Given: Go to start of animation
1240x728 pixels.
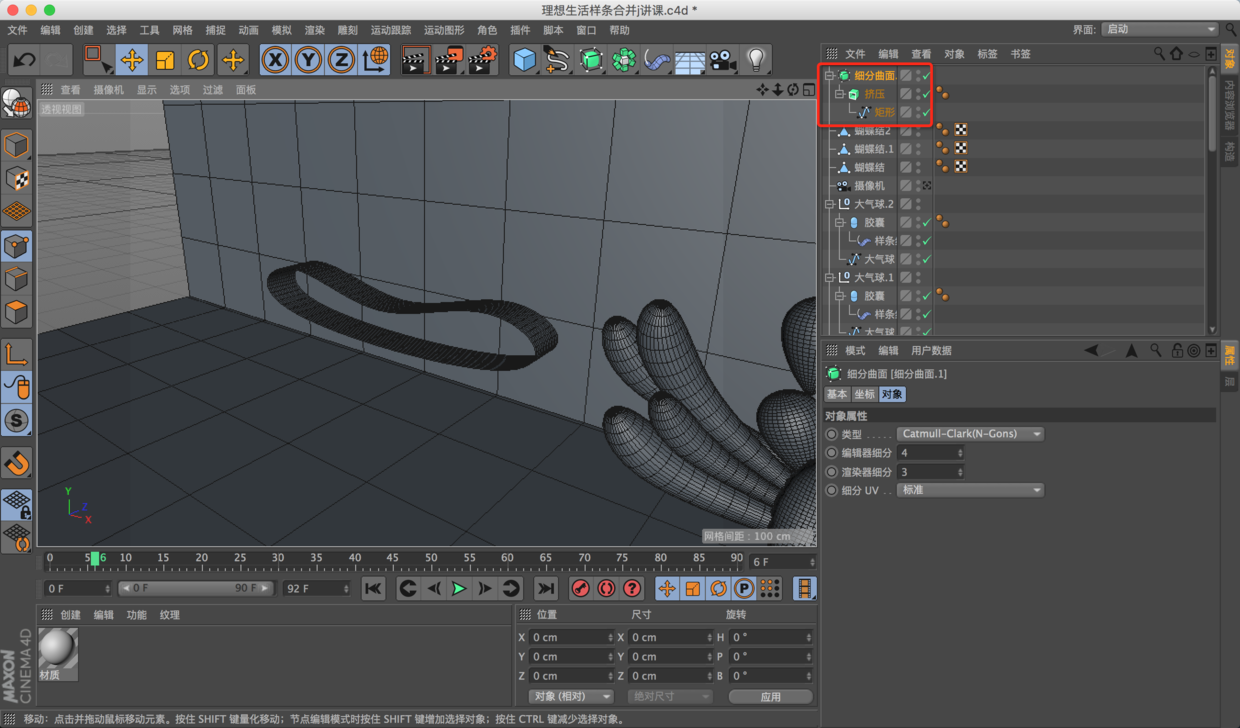Looking at the screenshot, I should point(372,588).
